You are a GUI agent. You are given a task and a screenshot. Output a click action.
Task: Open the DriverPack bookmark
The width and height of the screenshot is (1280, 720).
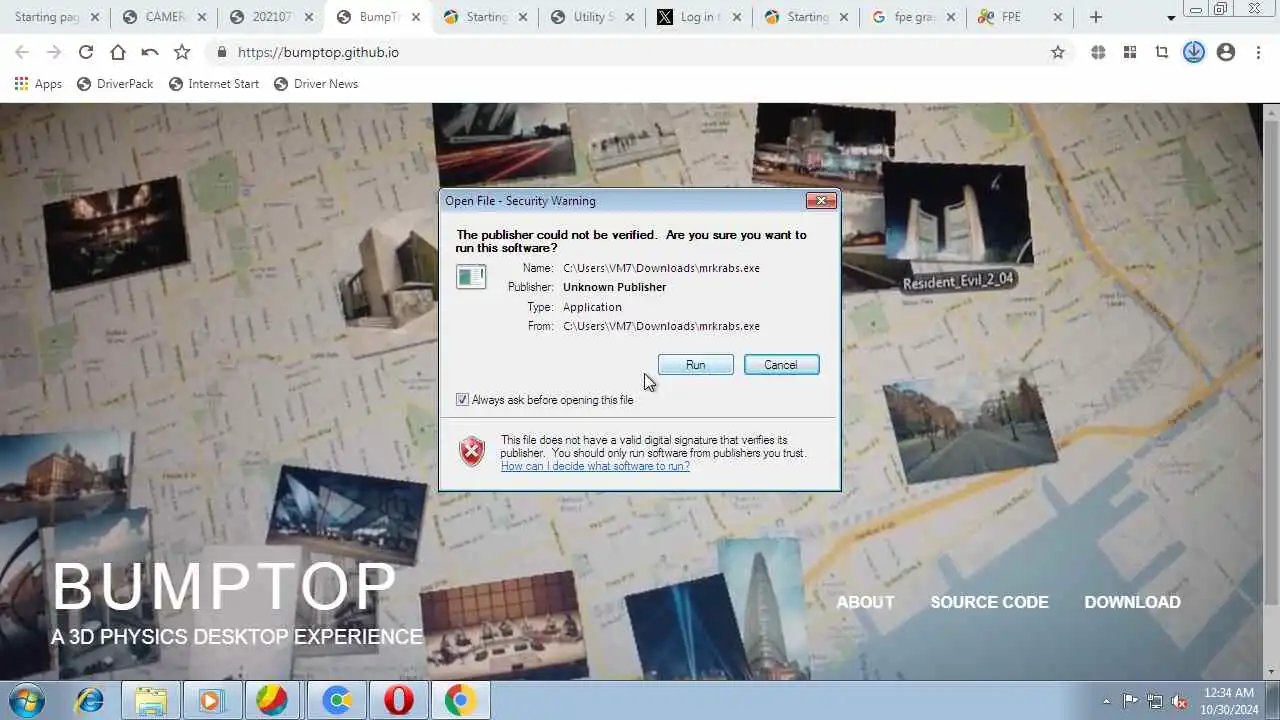click(115, 84)
